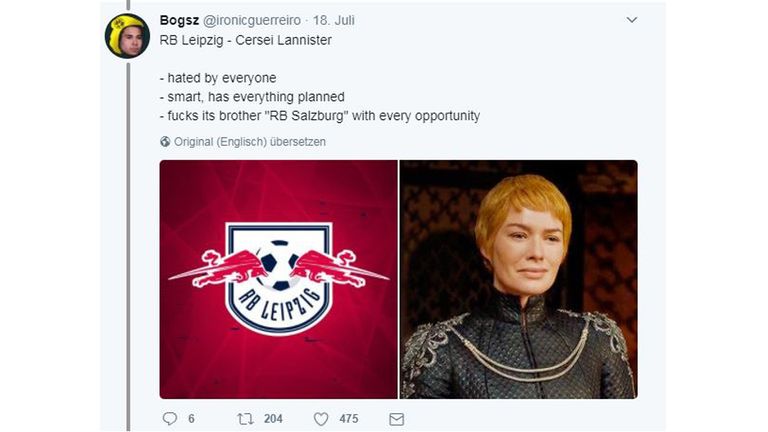Viewport: 768px width, 432px height.
Task: Click the tweet line mentioning "RB Salzburg"
Action: [319, 116]
